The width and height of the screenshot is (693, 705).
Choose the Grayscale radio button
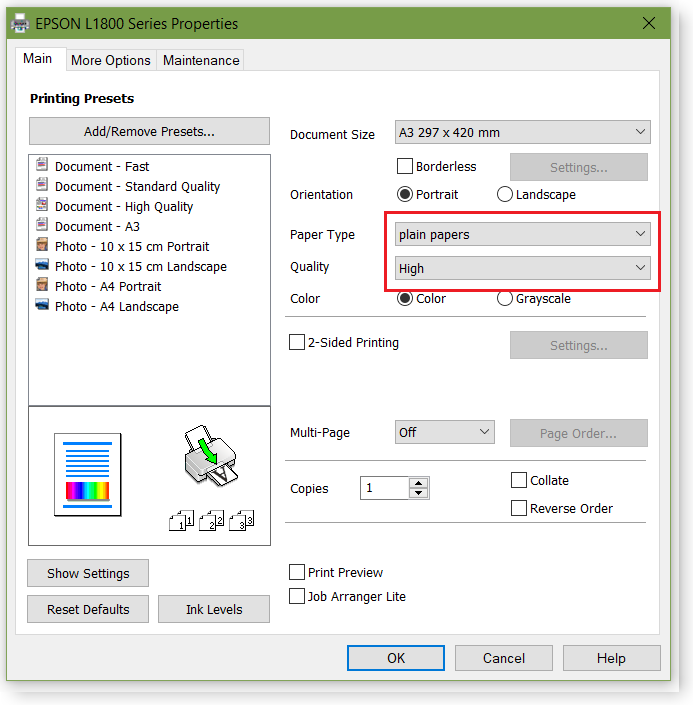click(505, 299)
